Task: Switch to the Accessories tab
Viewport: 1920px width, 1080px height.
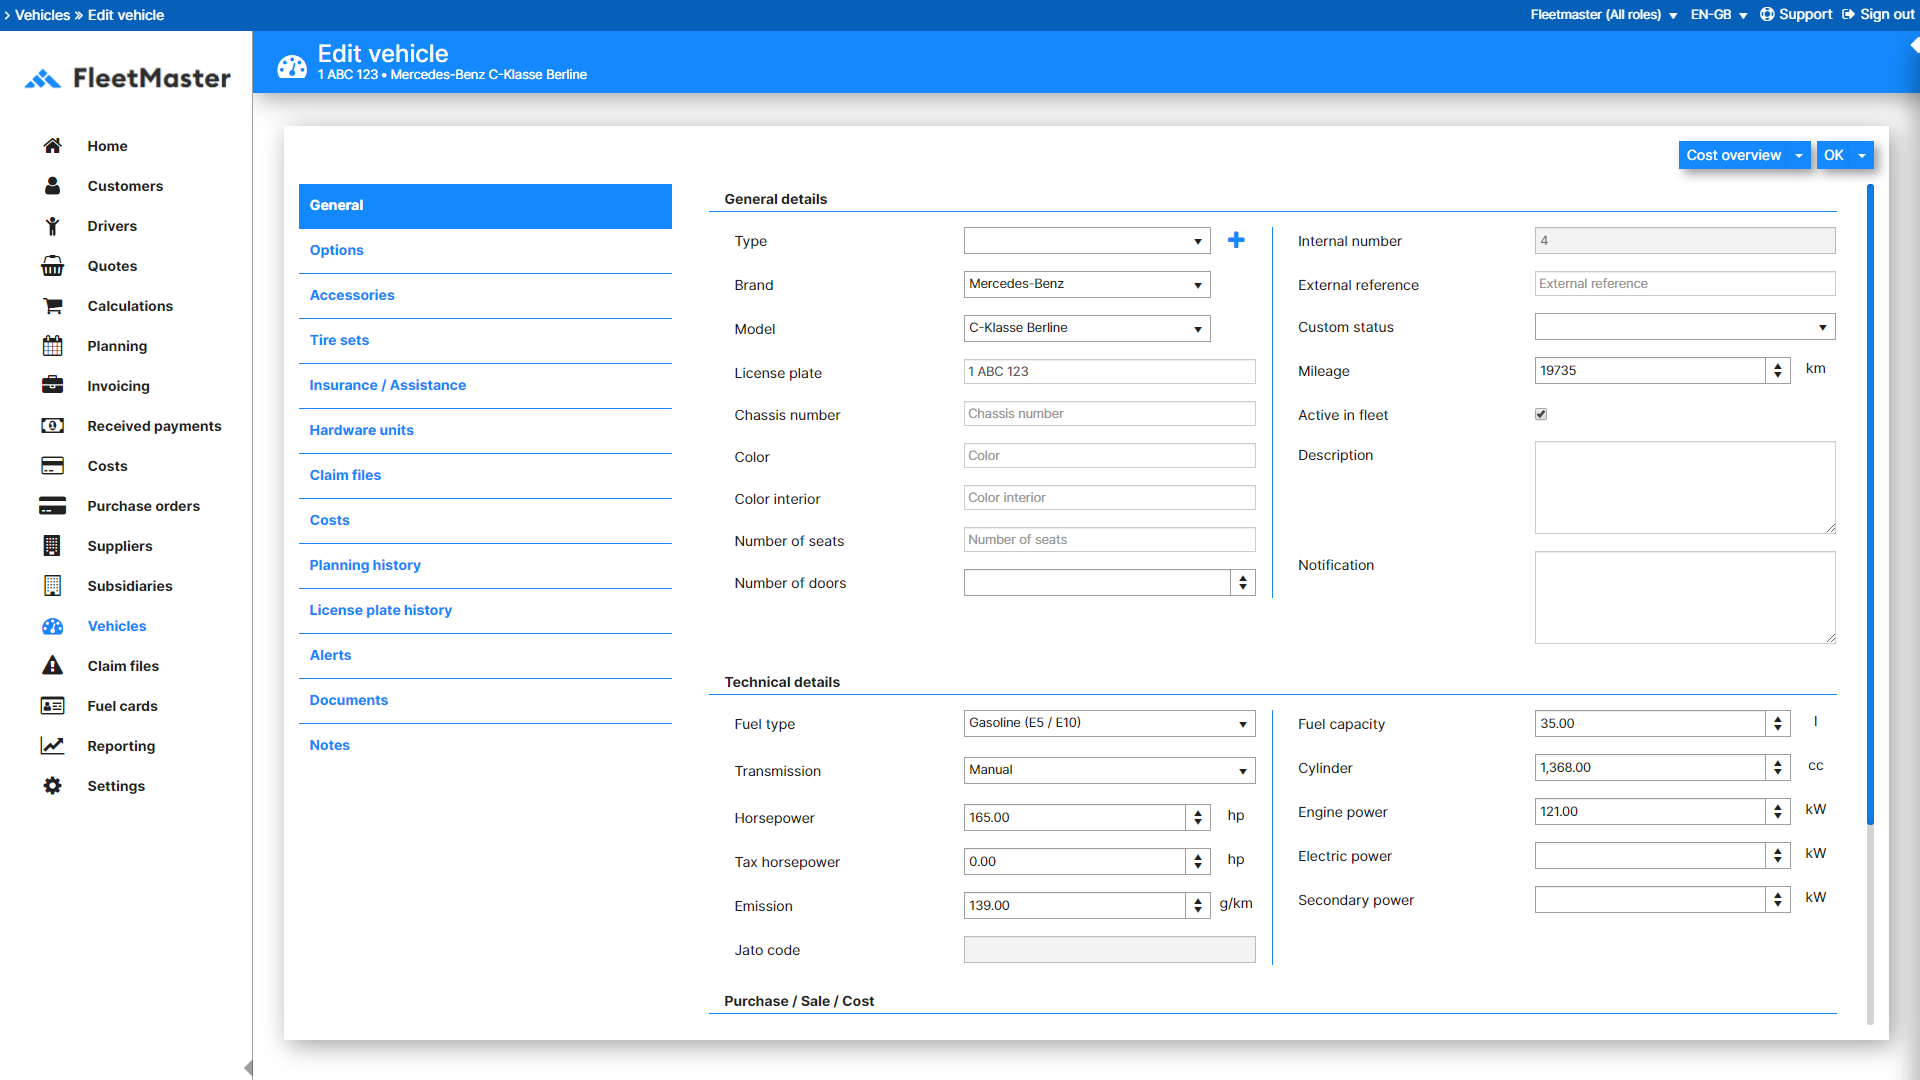Action: pyautogui.click(x=485, y=296)
